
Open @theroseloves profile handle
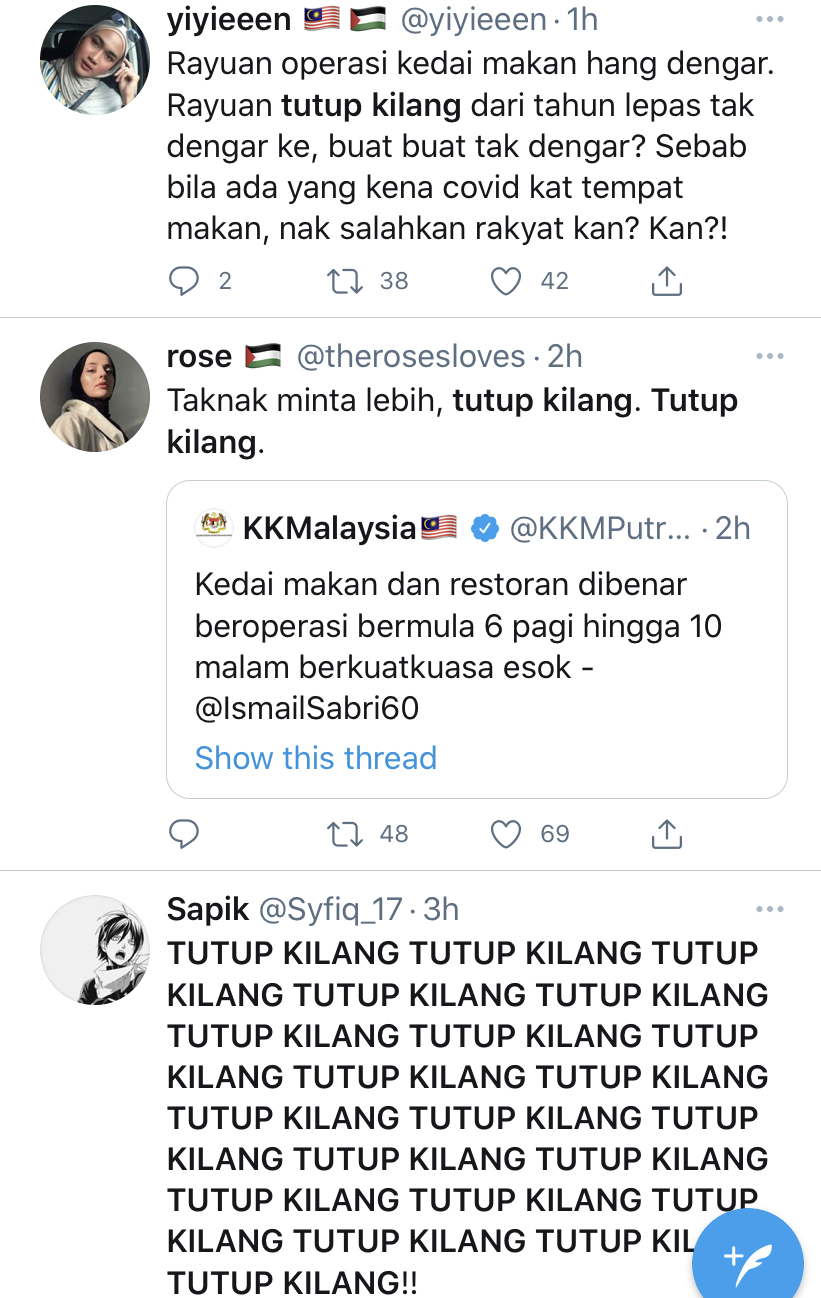[410, 356]
